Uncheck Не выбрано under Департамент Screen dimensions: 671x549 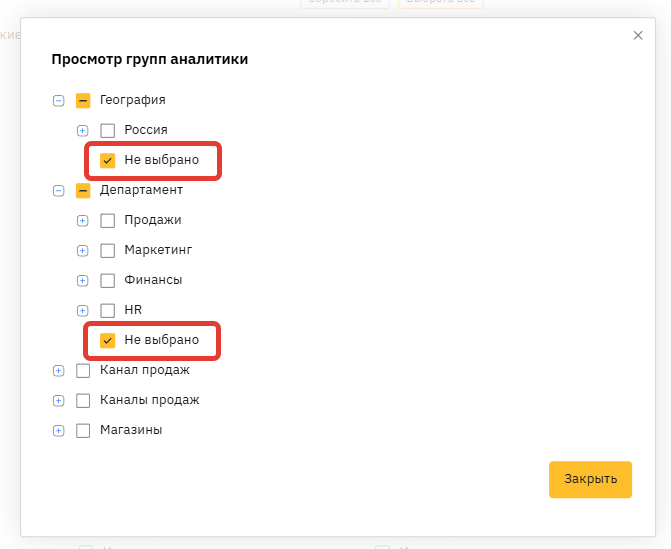[108, 340]
